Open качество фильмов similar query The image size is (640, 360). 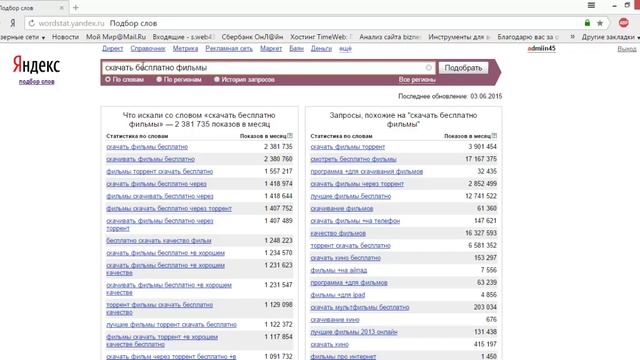[x=338, y=233]
